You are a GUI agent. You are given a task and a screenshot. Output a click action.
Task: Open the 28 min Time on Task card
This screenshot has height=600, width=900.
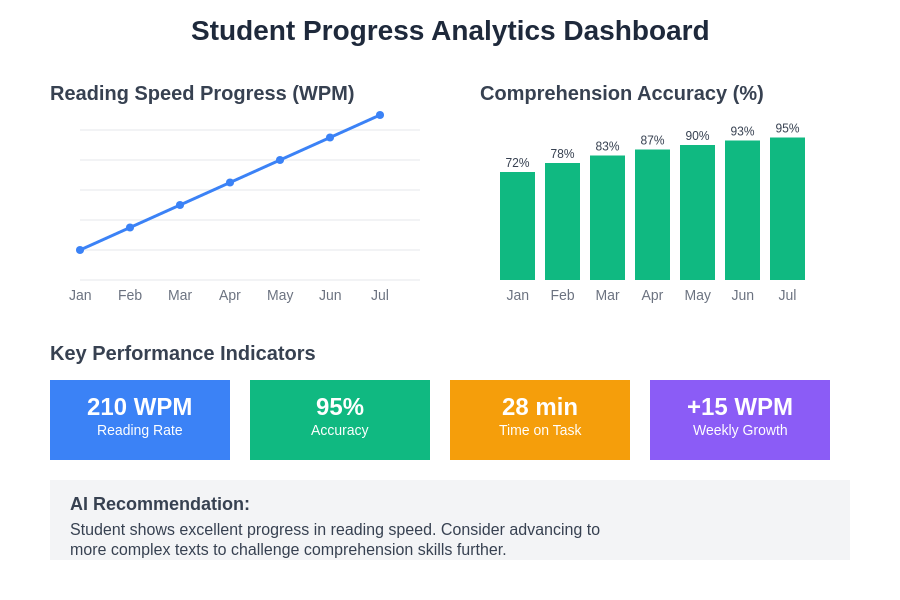click(x=540, y=420)
